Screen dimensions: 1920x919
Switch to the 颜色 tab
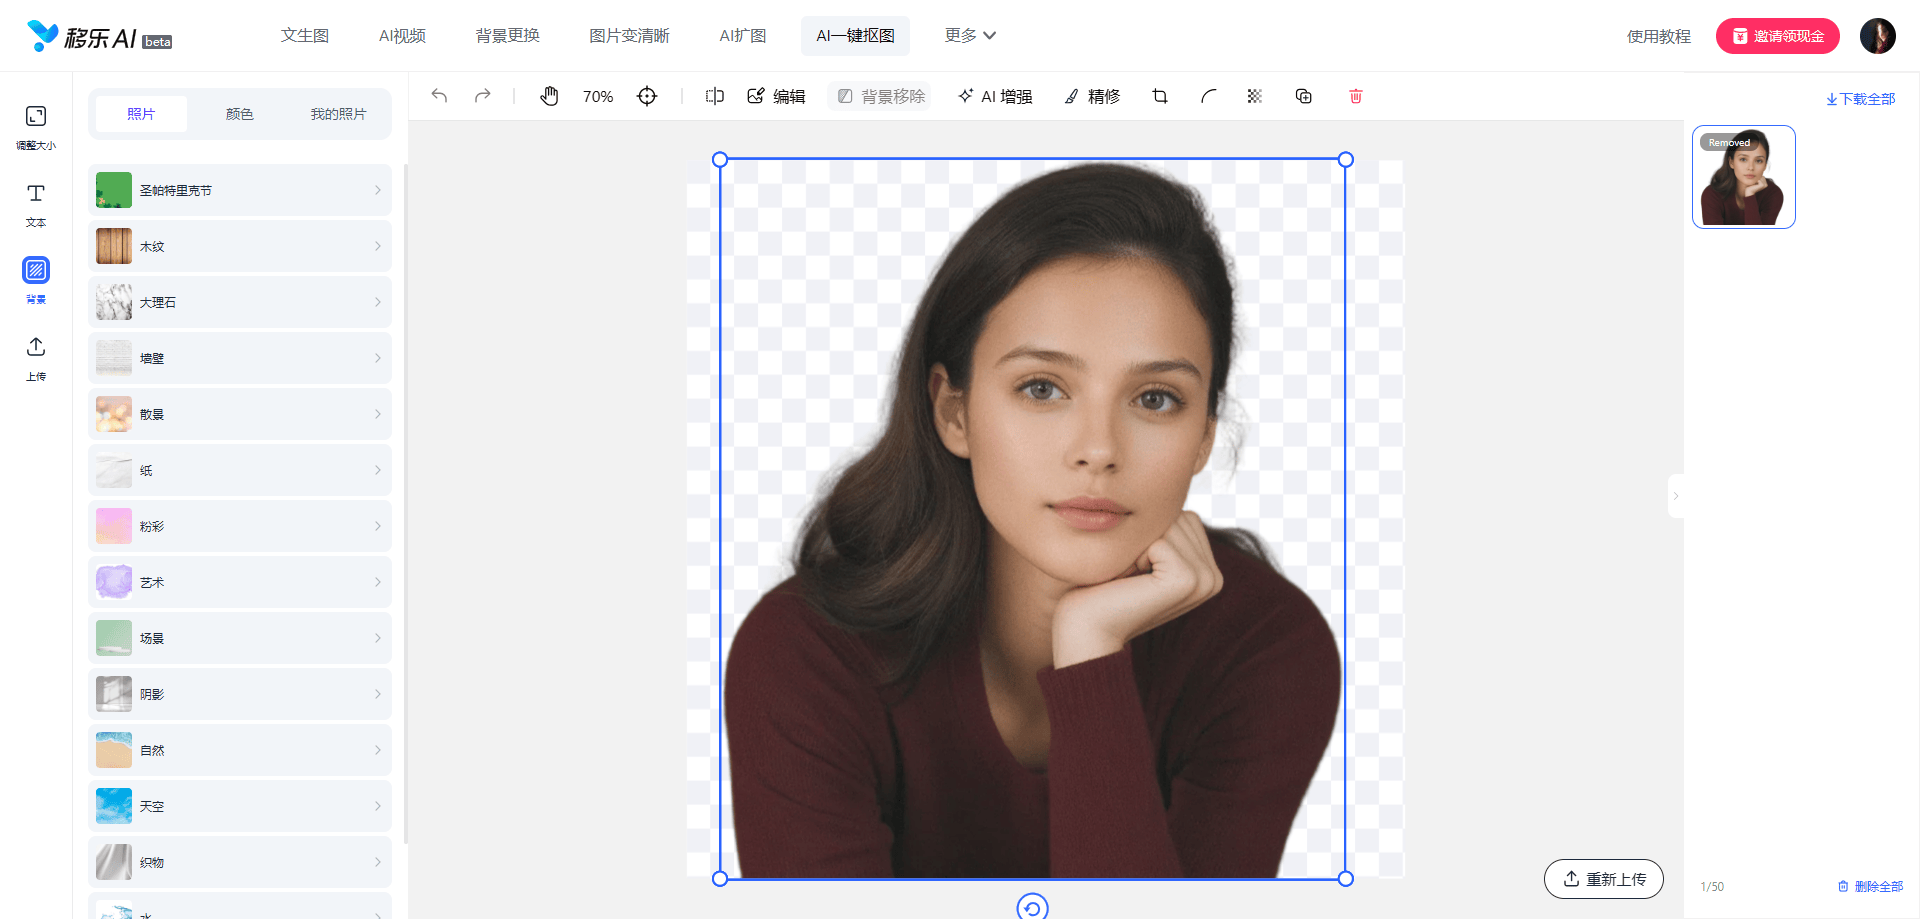[x=240, y=114]
